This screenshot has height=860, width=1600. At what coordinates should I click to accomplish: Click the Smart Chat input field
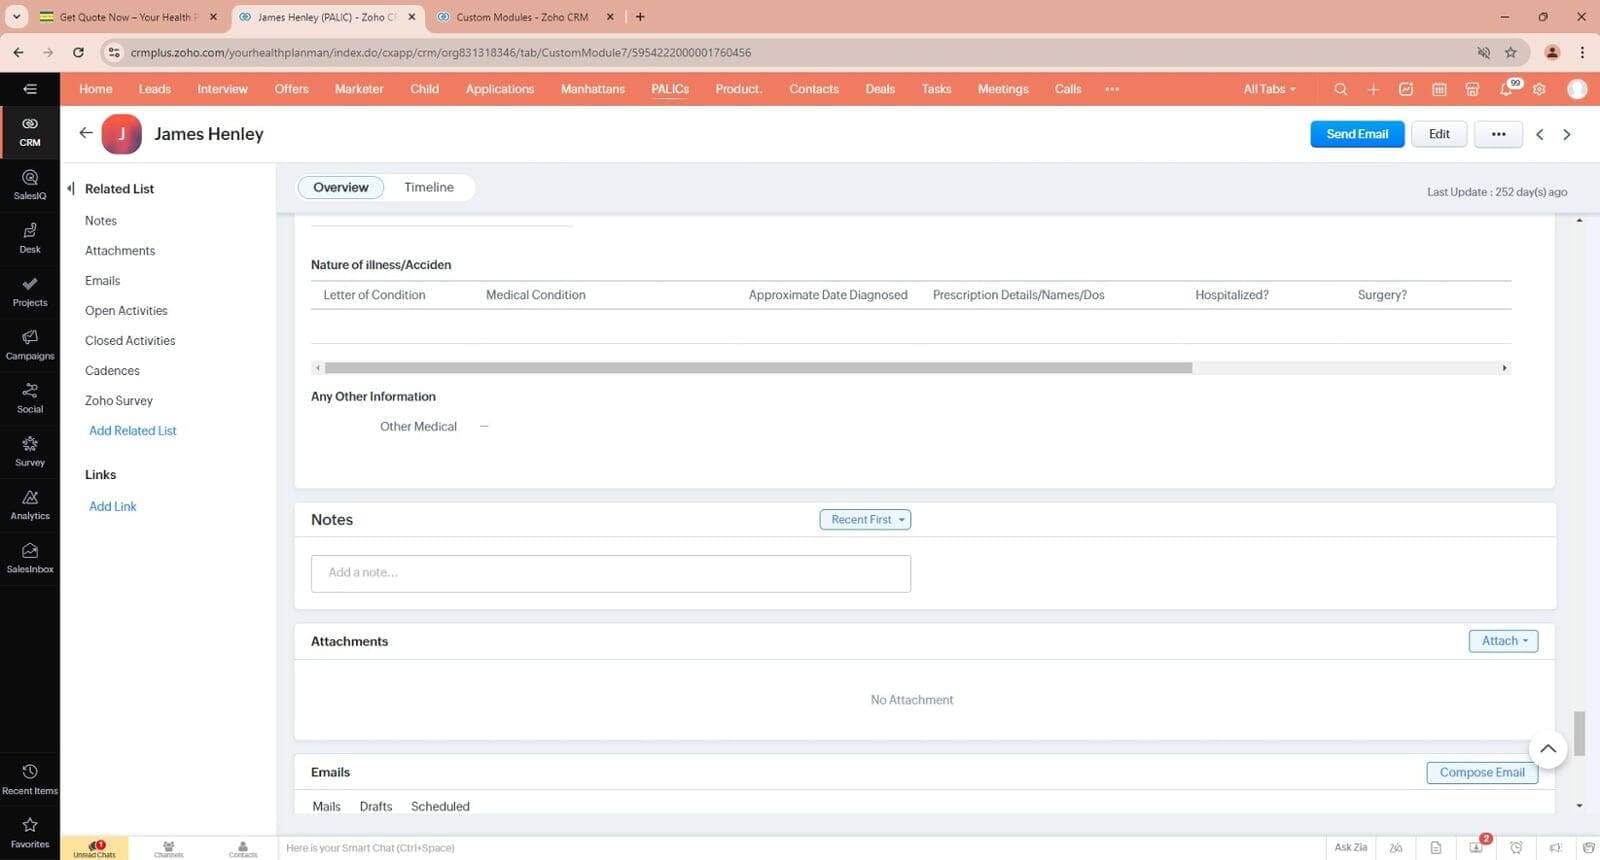pos(800,848)
